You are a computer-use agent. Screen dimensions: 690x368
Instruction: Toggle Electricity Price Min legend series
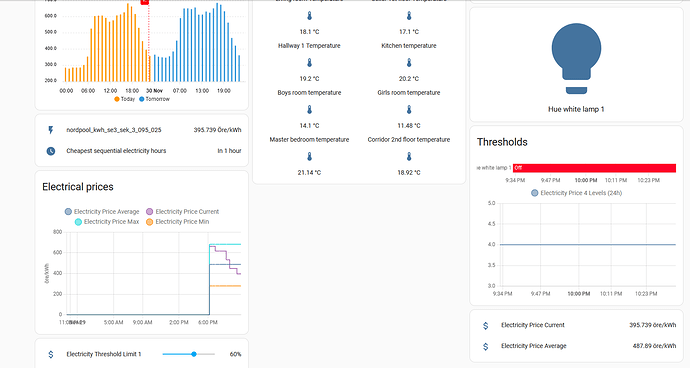click(x=178, y=222)
